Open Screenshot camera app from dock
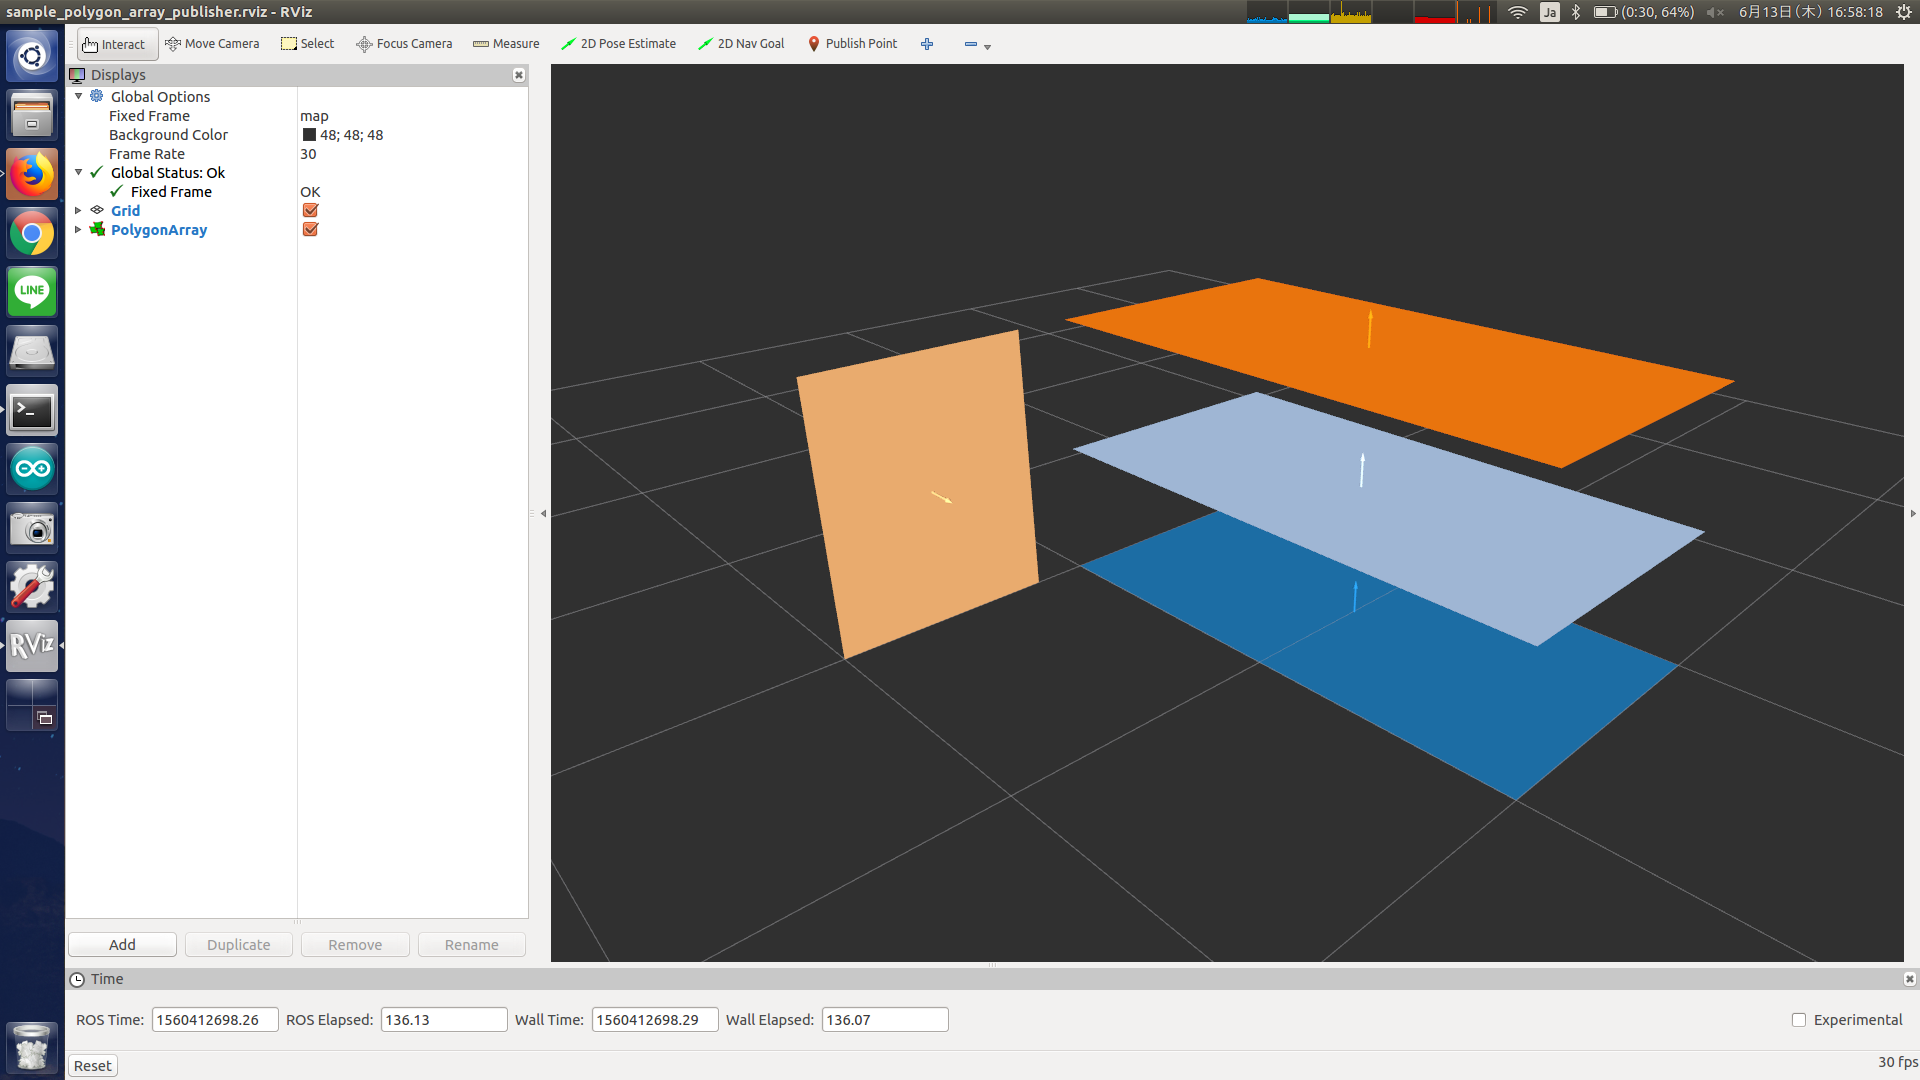 click(x=32, y=528)
